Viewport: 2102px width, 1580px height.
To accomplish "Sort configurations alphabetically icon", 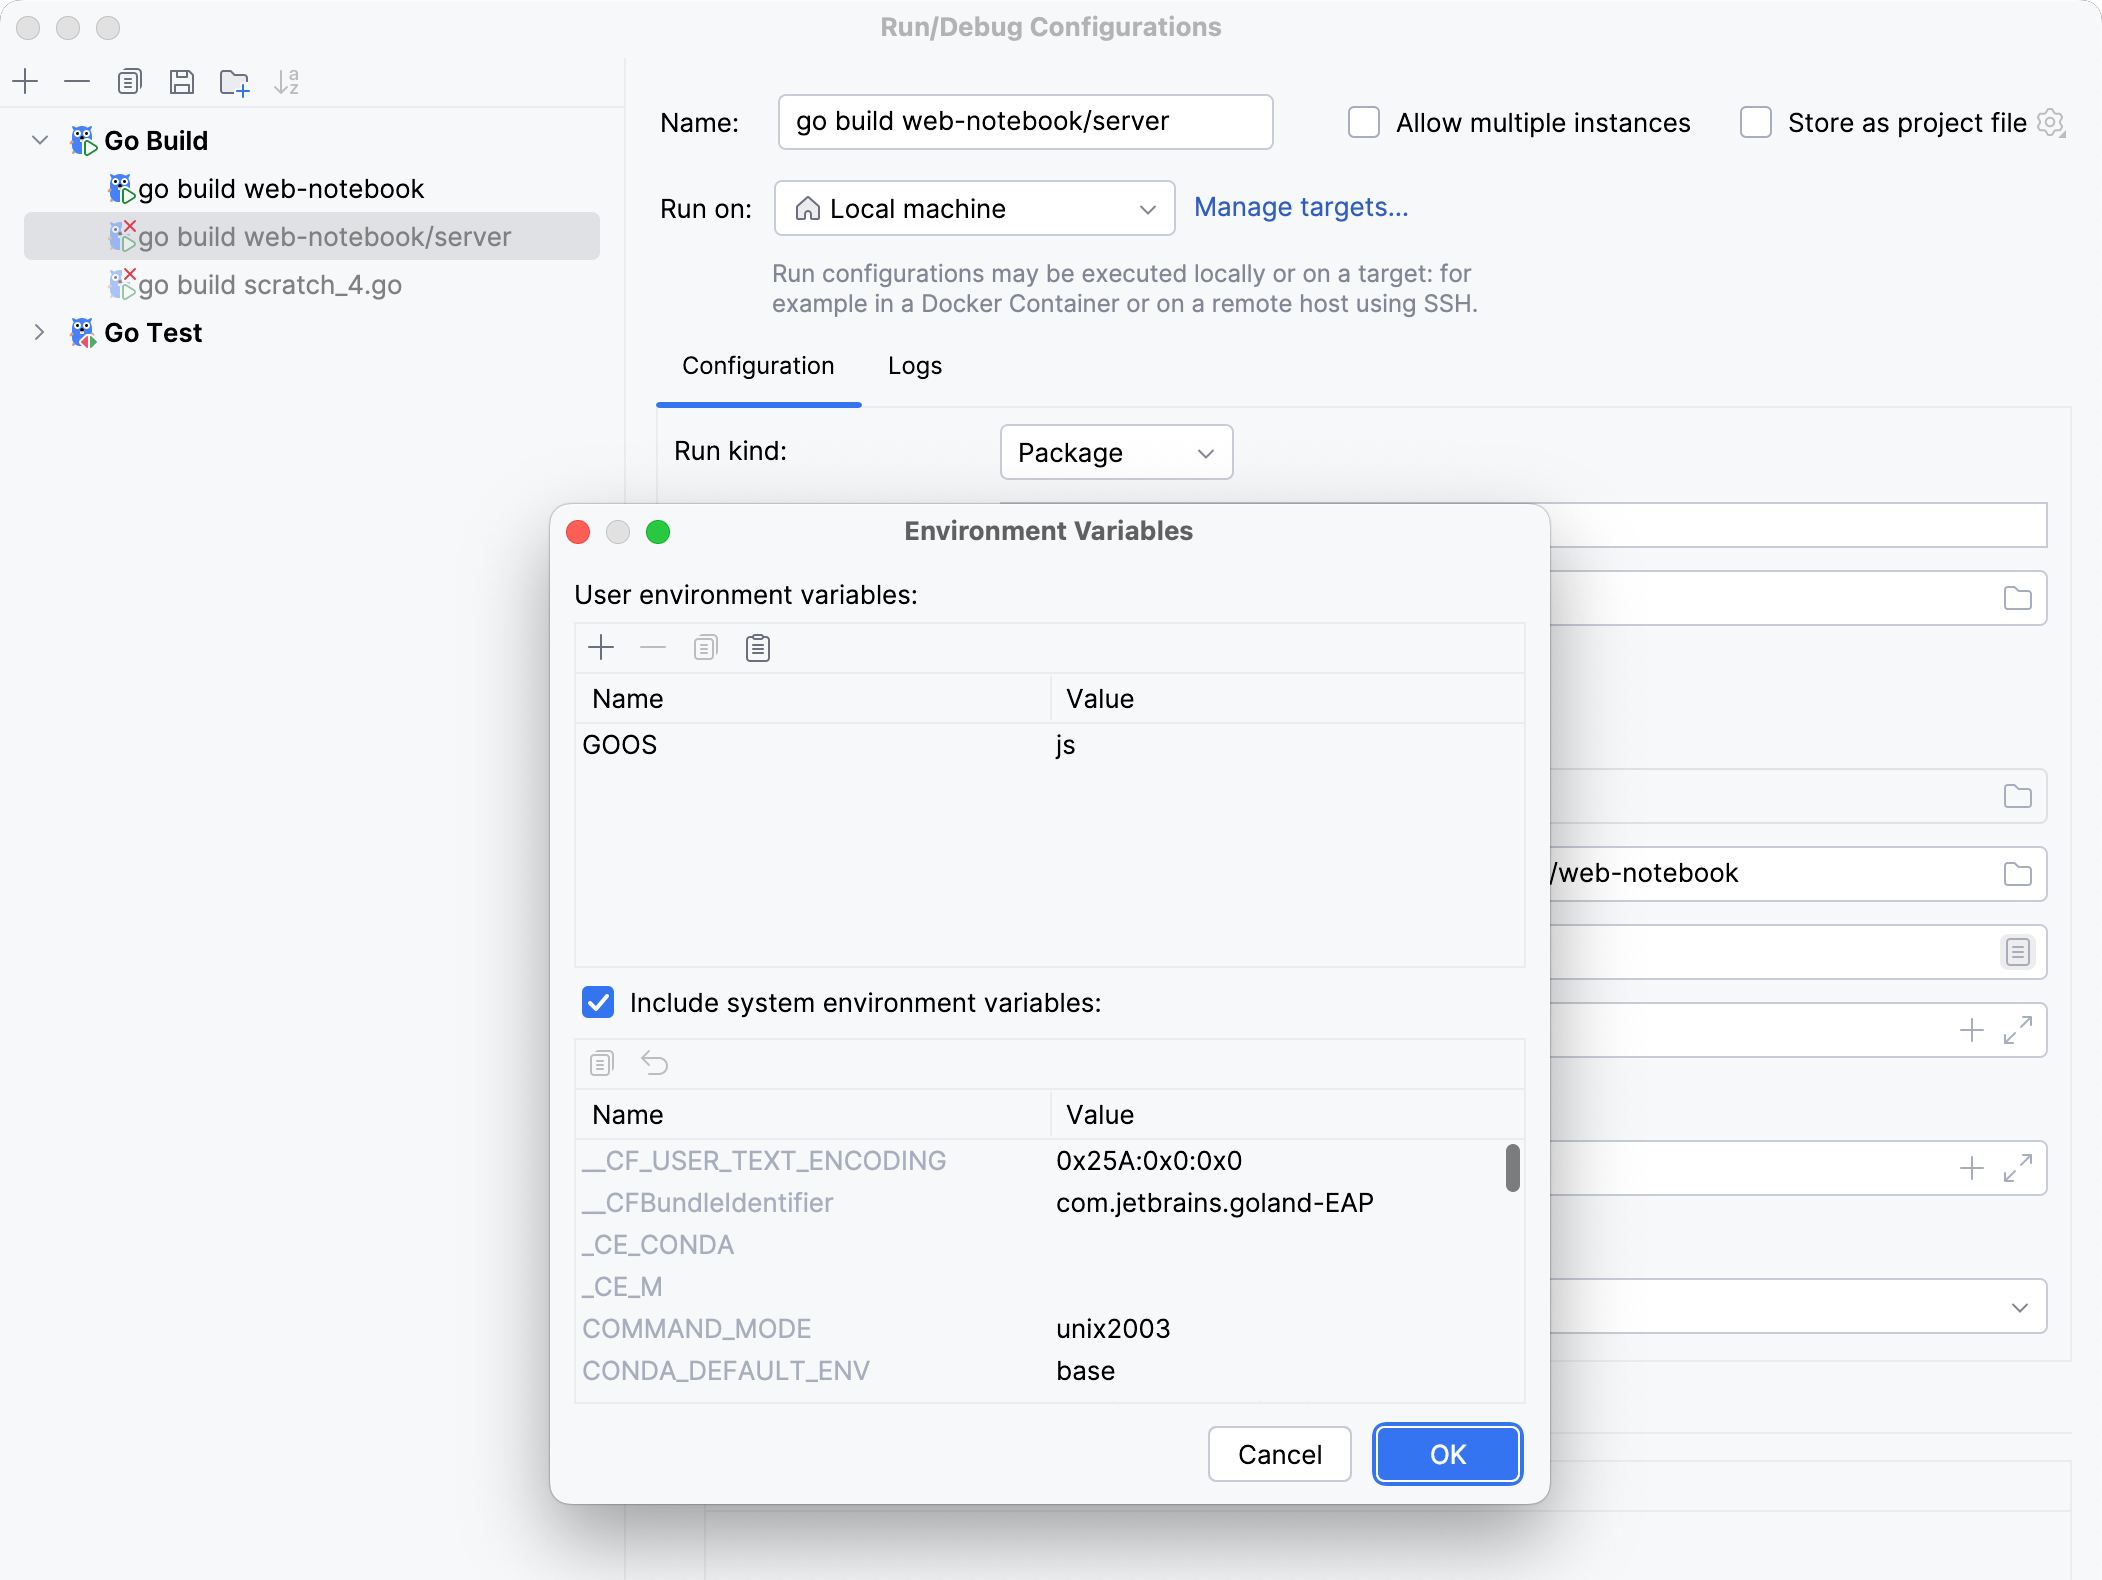I will [x=287, y=82].
